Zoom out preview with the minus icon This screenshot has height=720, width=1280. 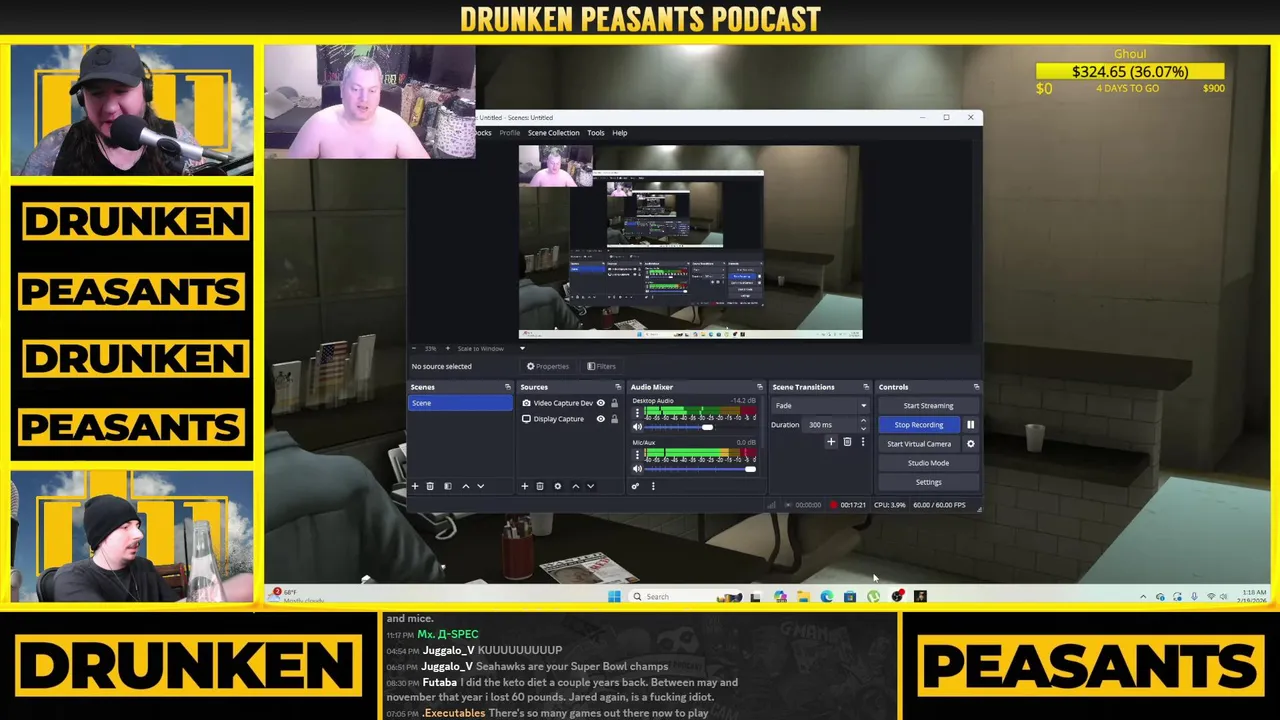coord(414,348)
